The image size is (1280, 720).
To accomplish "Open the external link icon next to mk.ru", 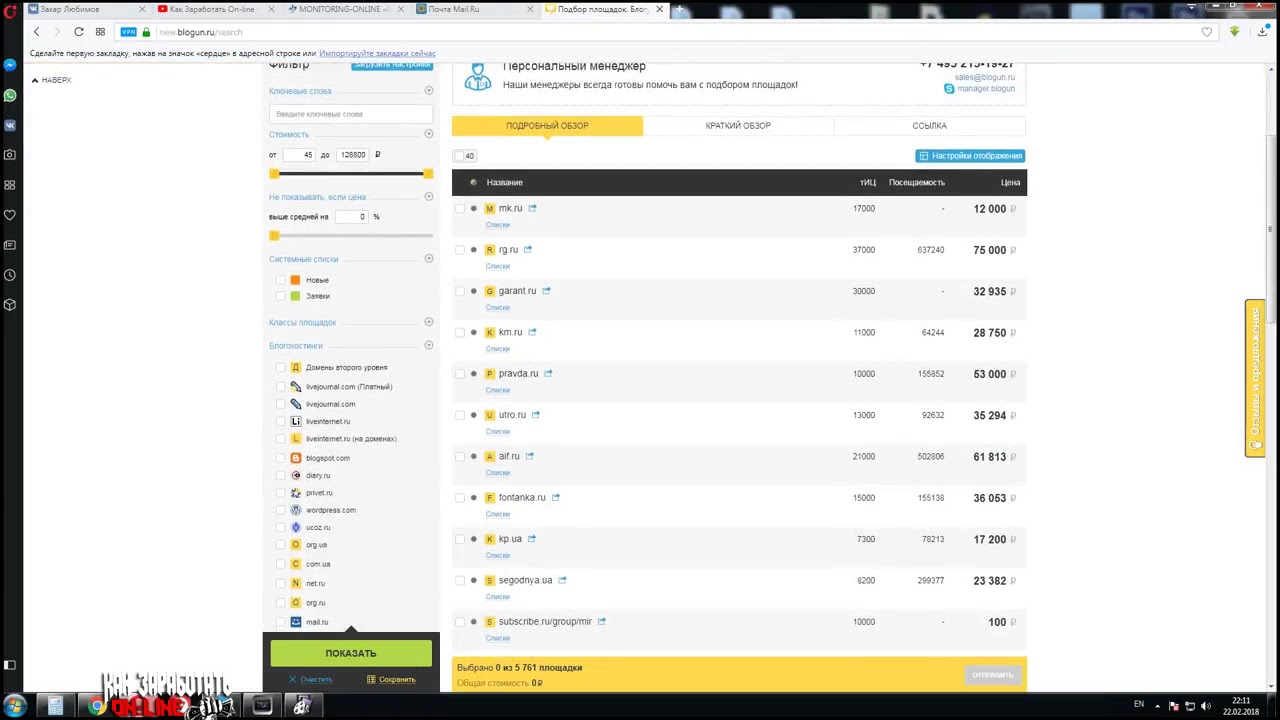I will (532, 208).
